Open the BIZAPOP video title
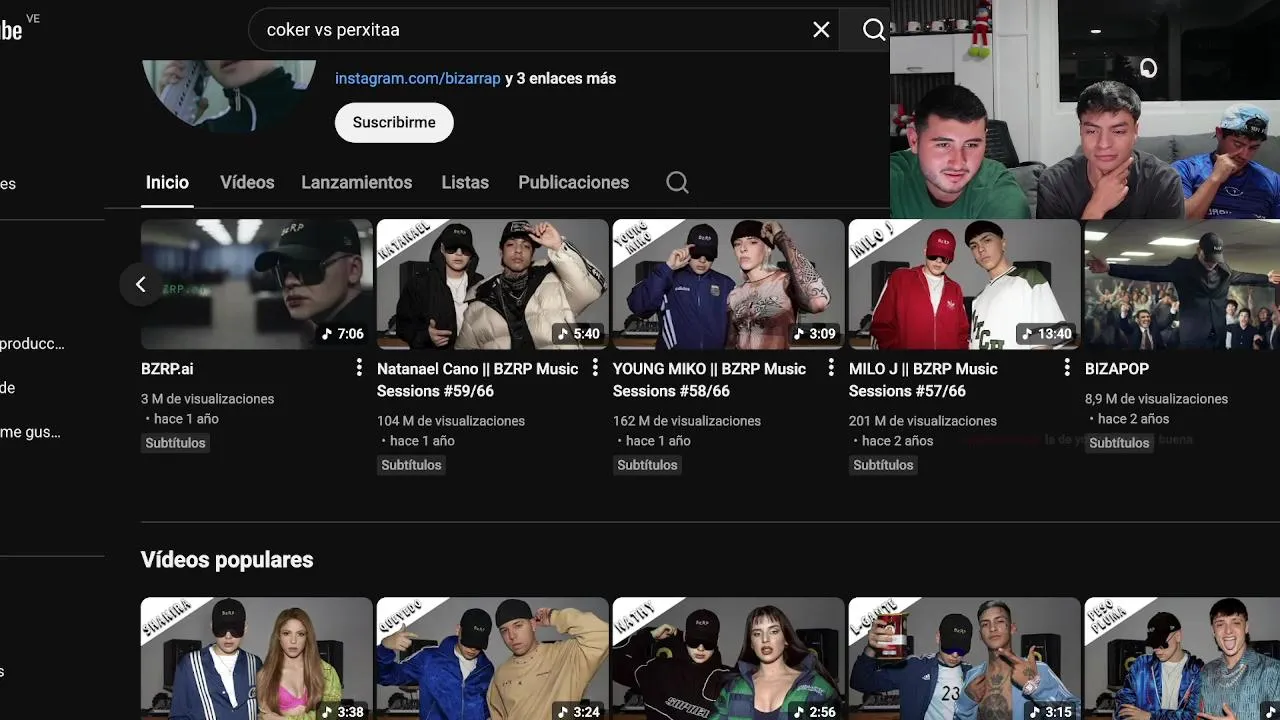The image size is (1280, 720). coord(1117,369)
